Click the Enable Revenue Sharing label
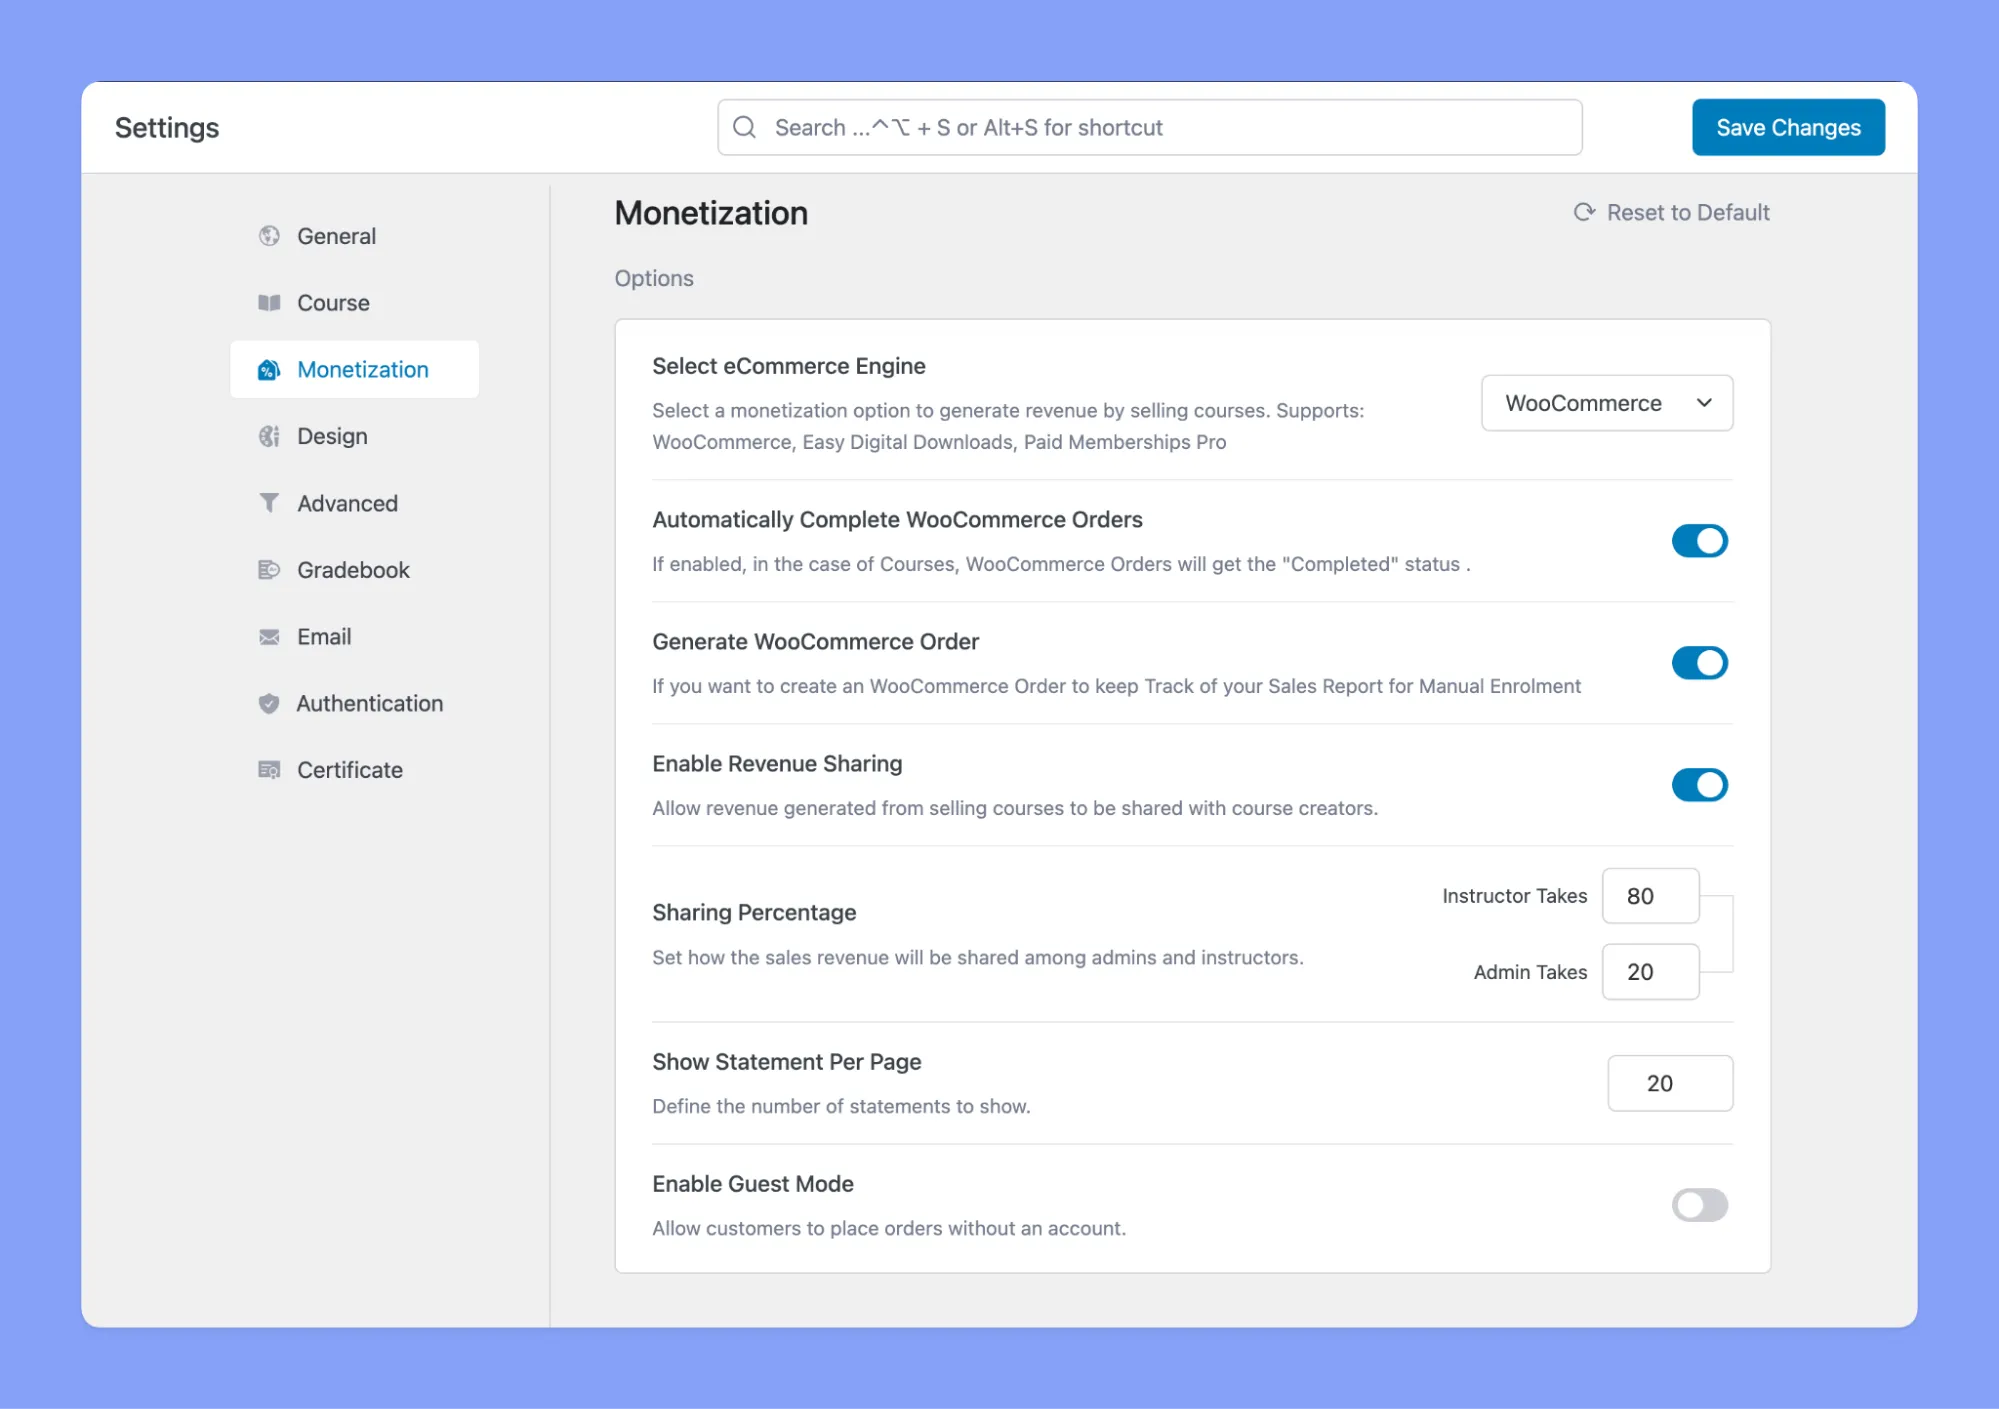 coord(777,764)
